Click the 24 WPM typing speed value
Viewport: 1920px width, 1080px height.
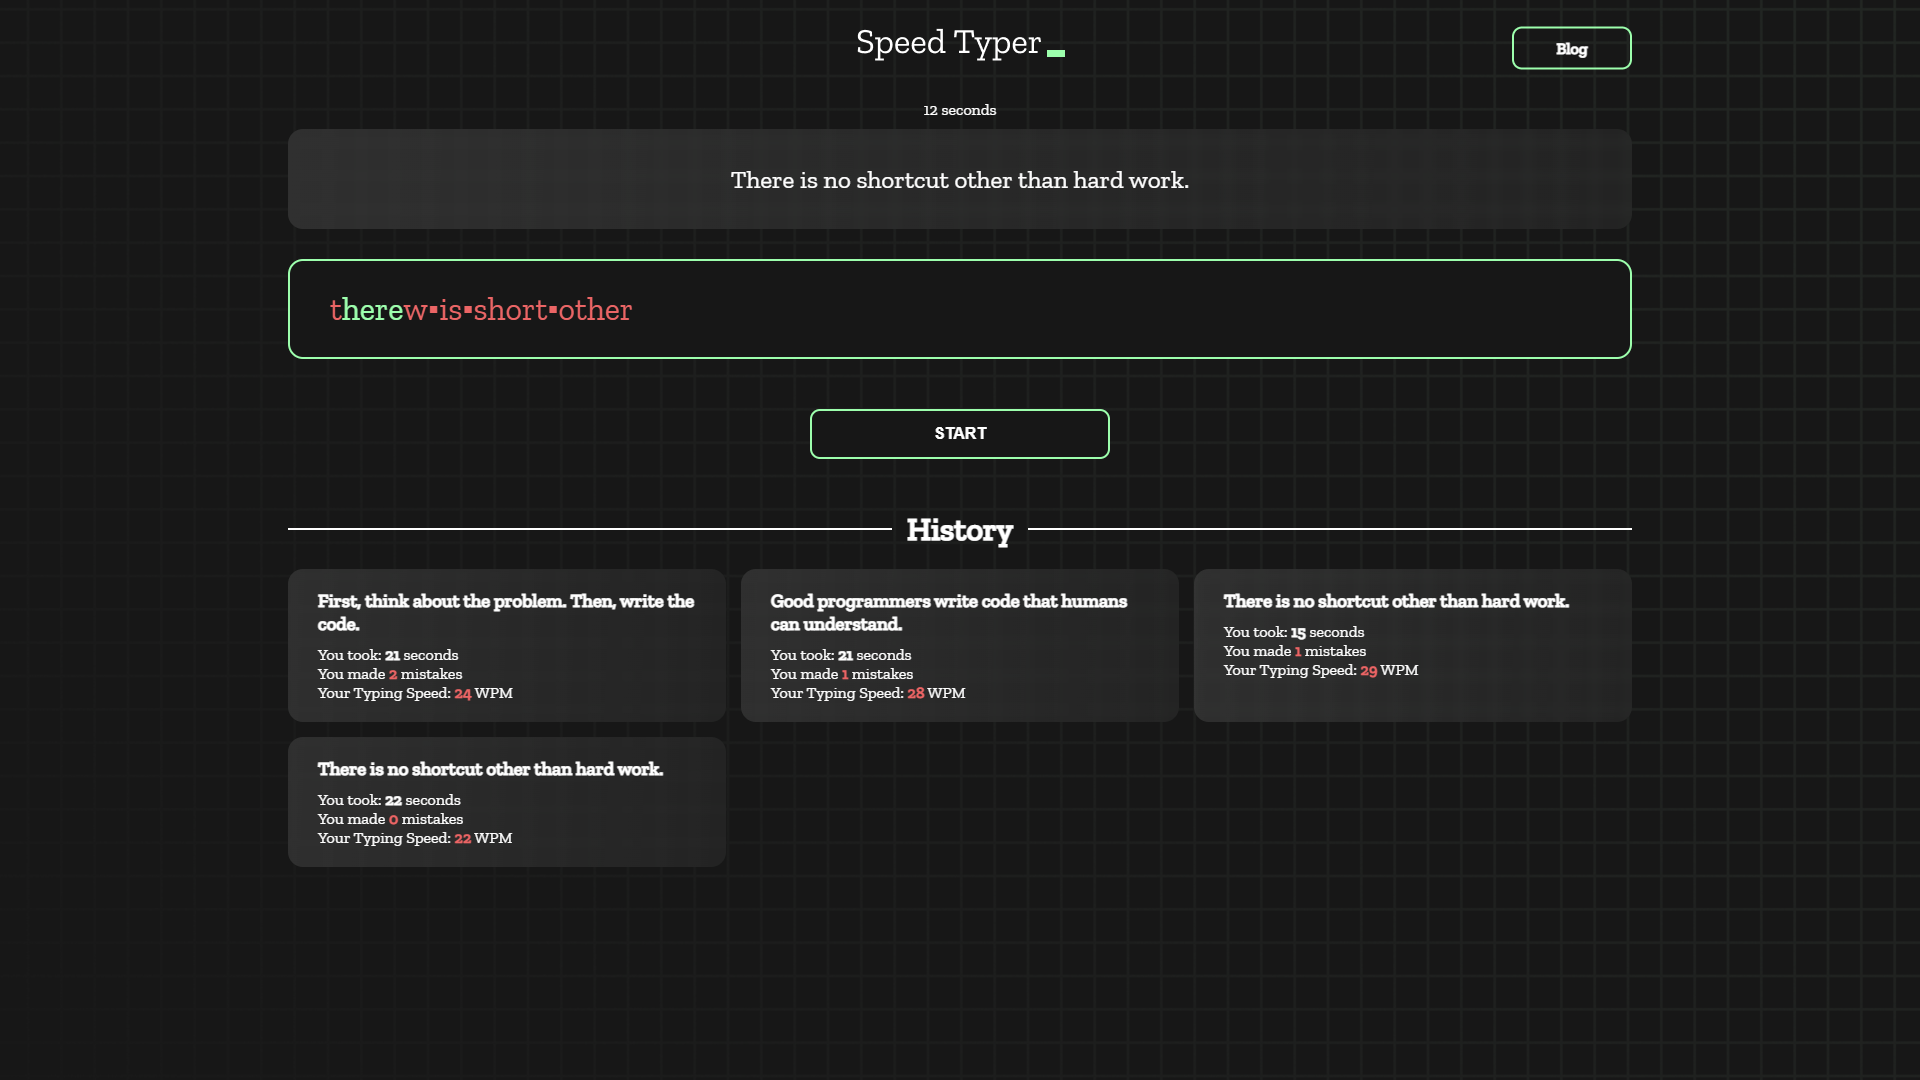463,693
